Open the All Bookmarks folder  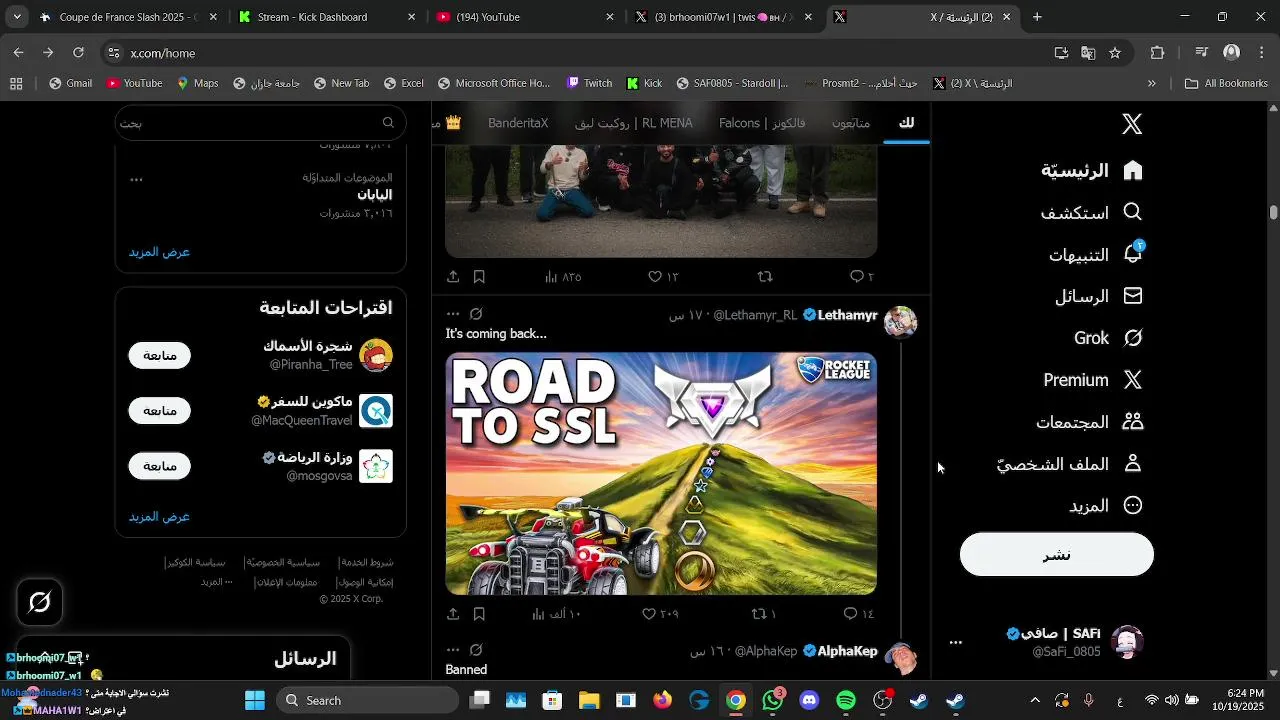[1226, 83]
